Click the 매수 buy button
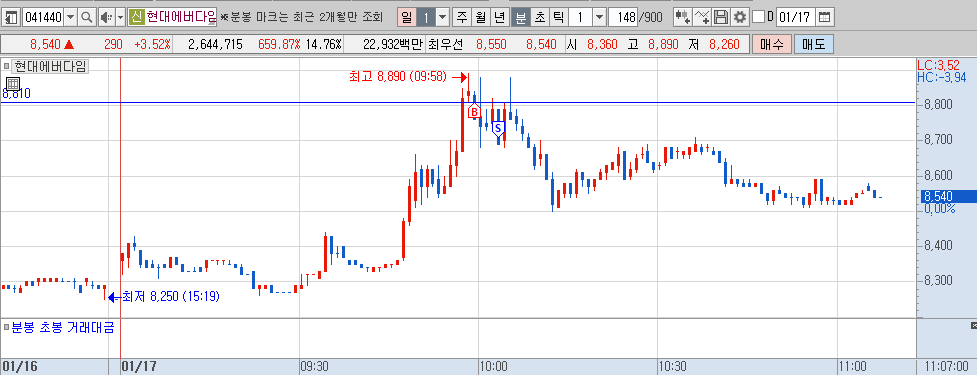977x375 pixels. (771, 44)
